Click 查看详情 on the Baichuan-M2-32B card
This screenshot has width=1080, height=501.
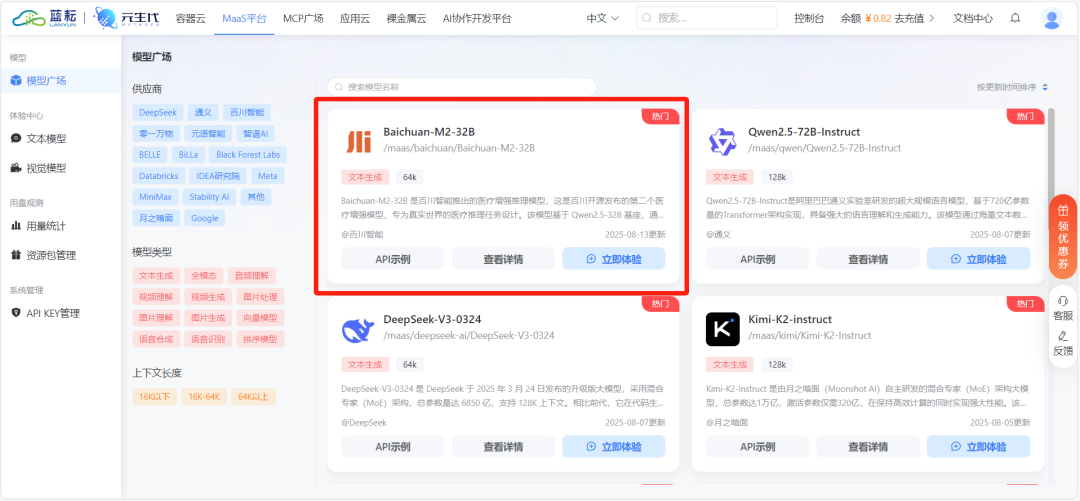point(503,259)
